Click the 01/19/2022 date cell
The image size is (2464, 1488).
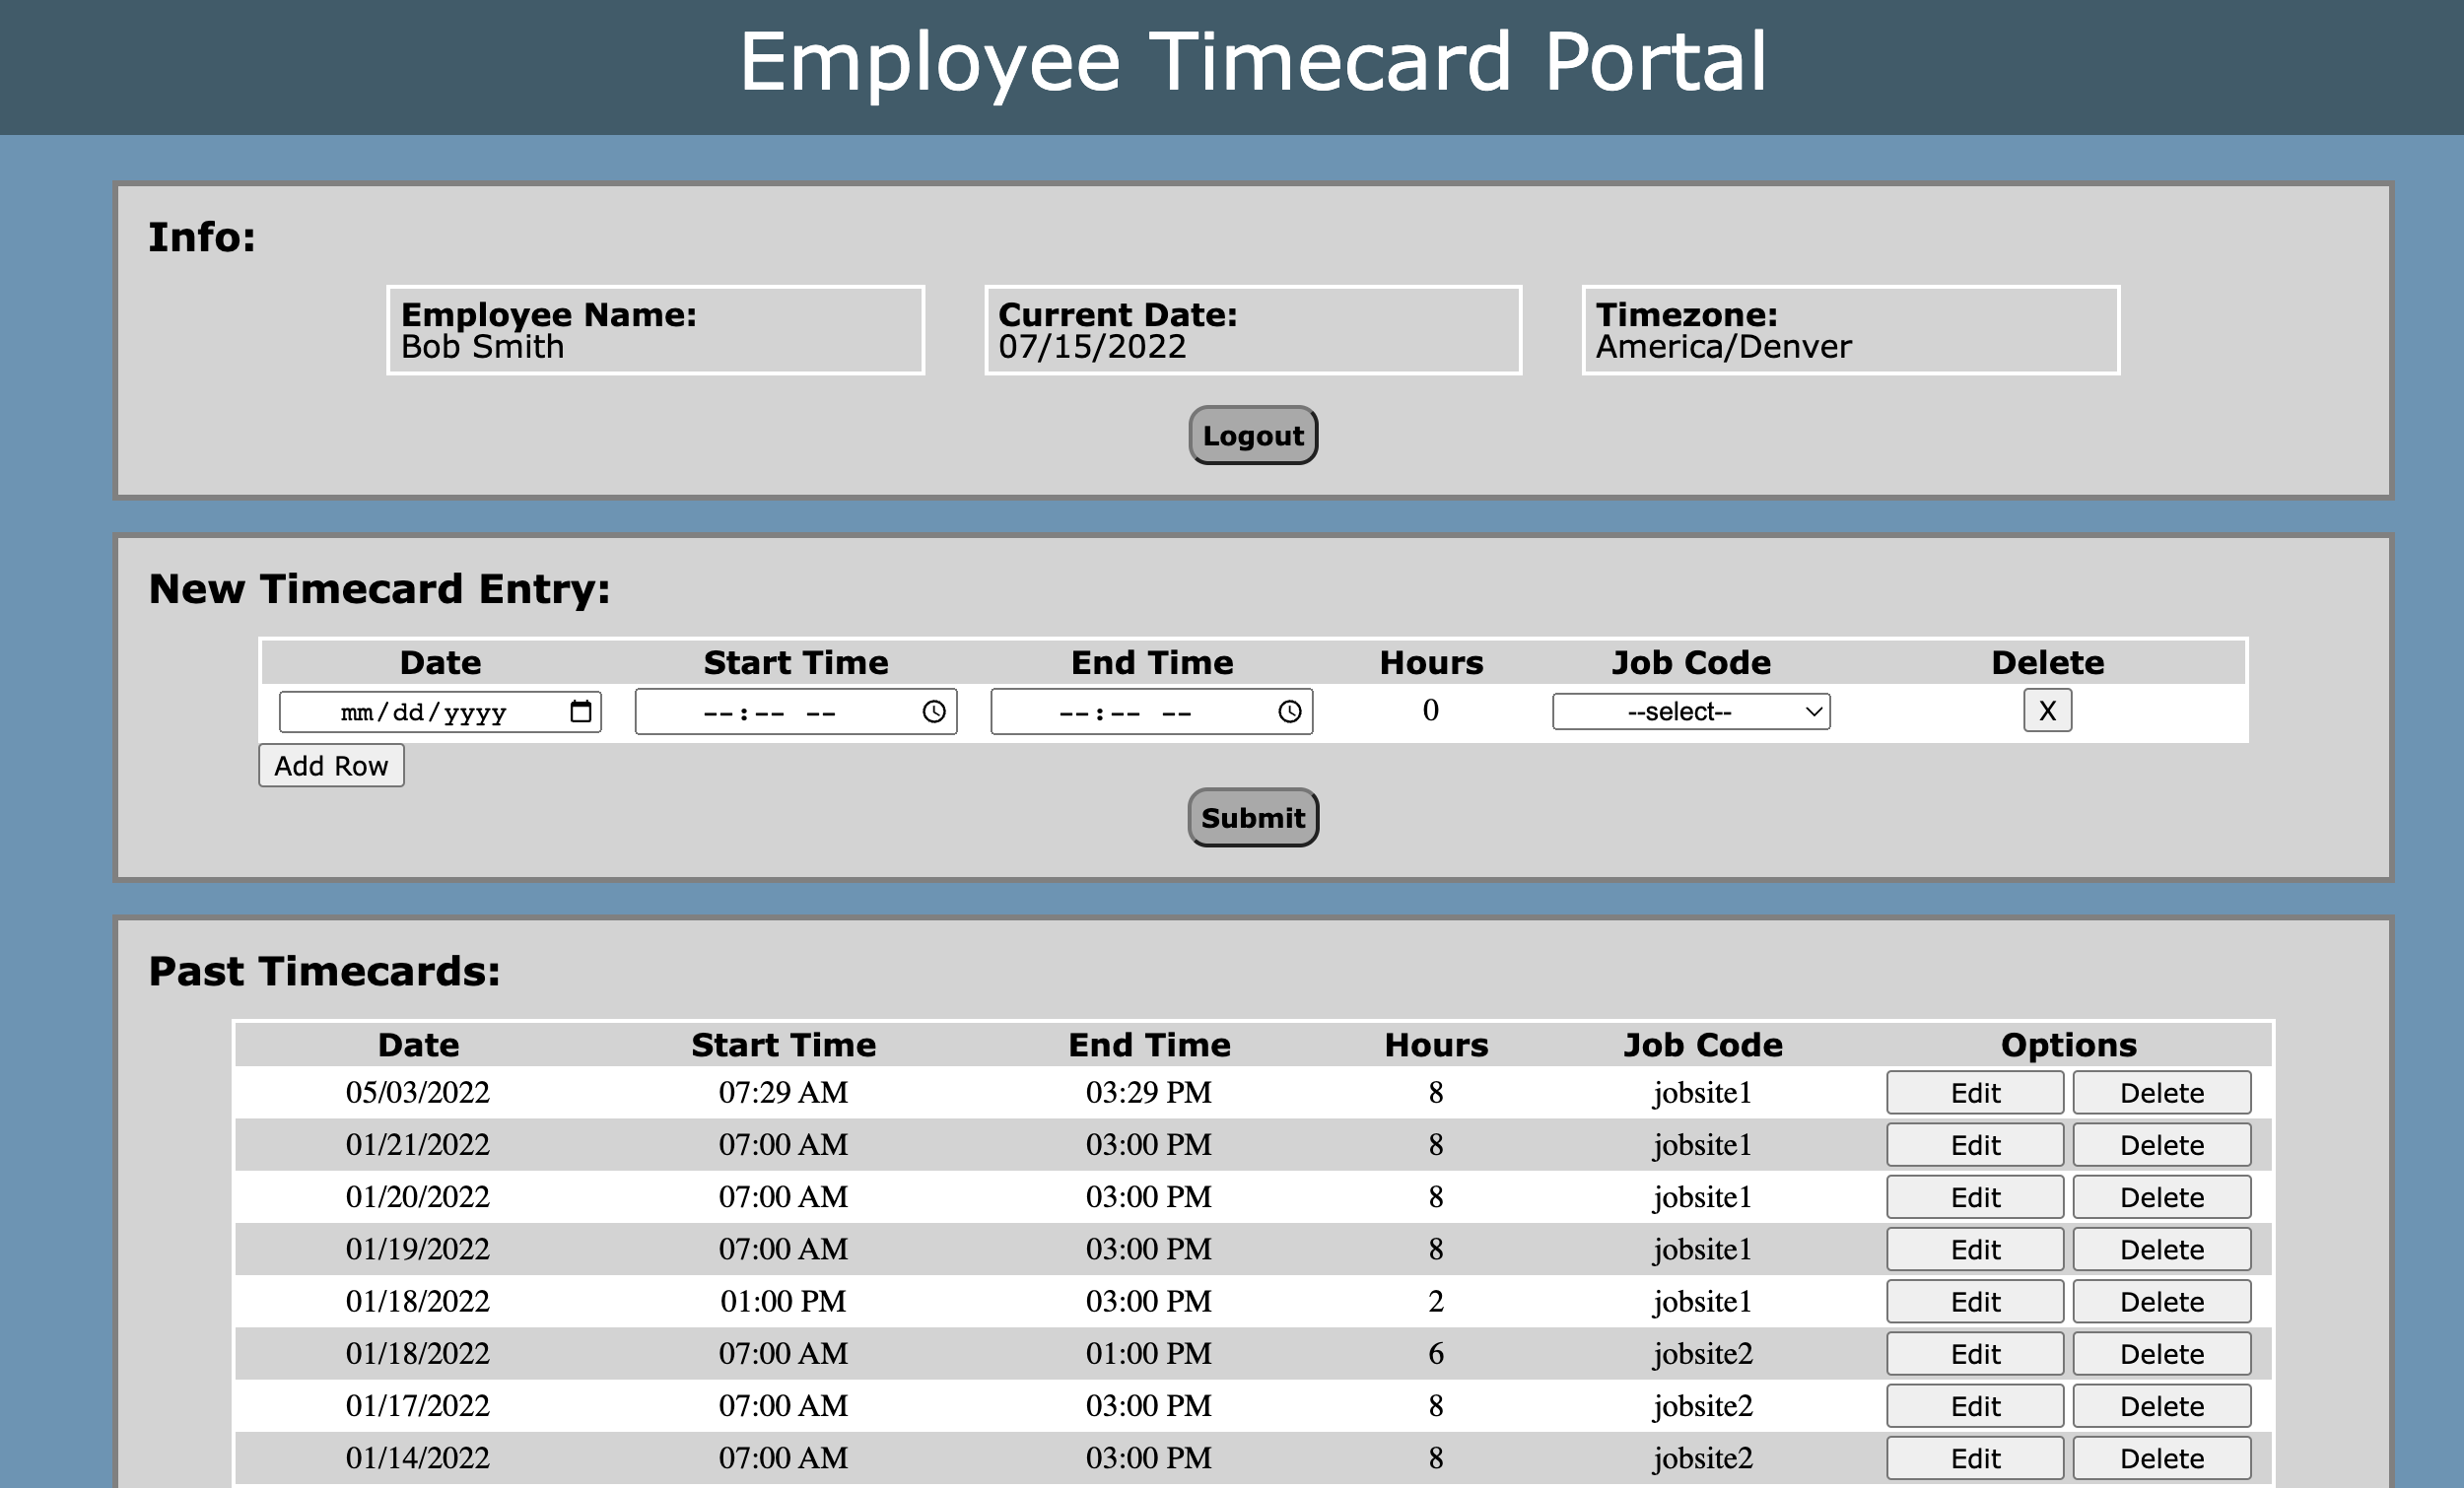tap(418, 1249)
